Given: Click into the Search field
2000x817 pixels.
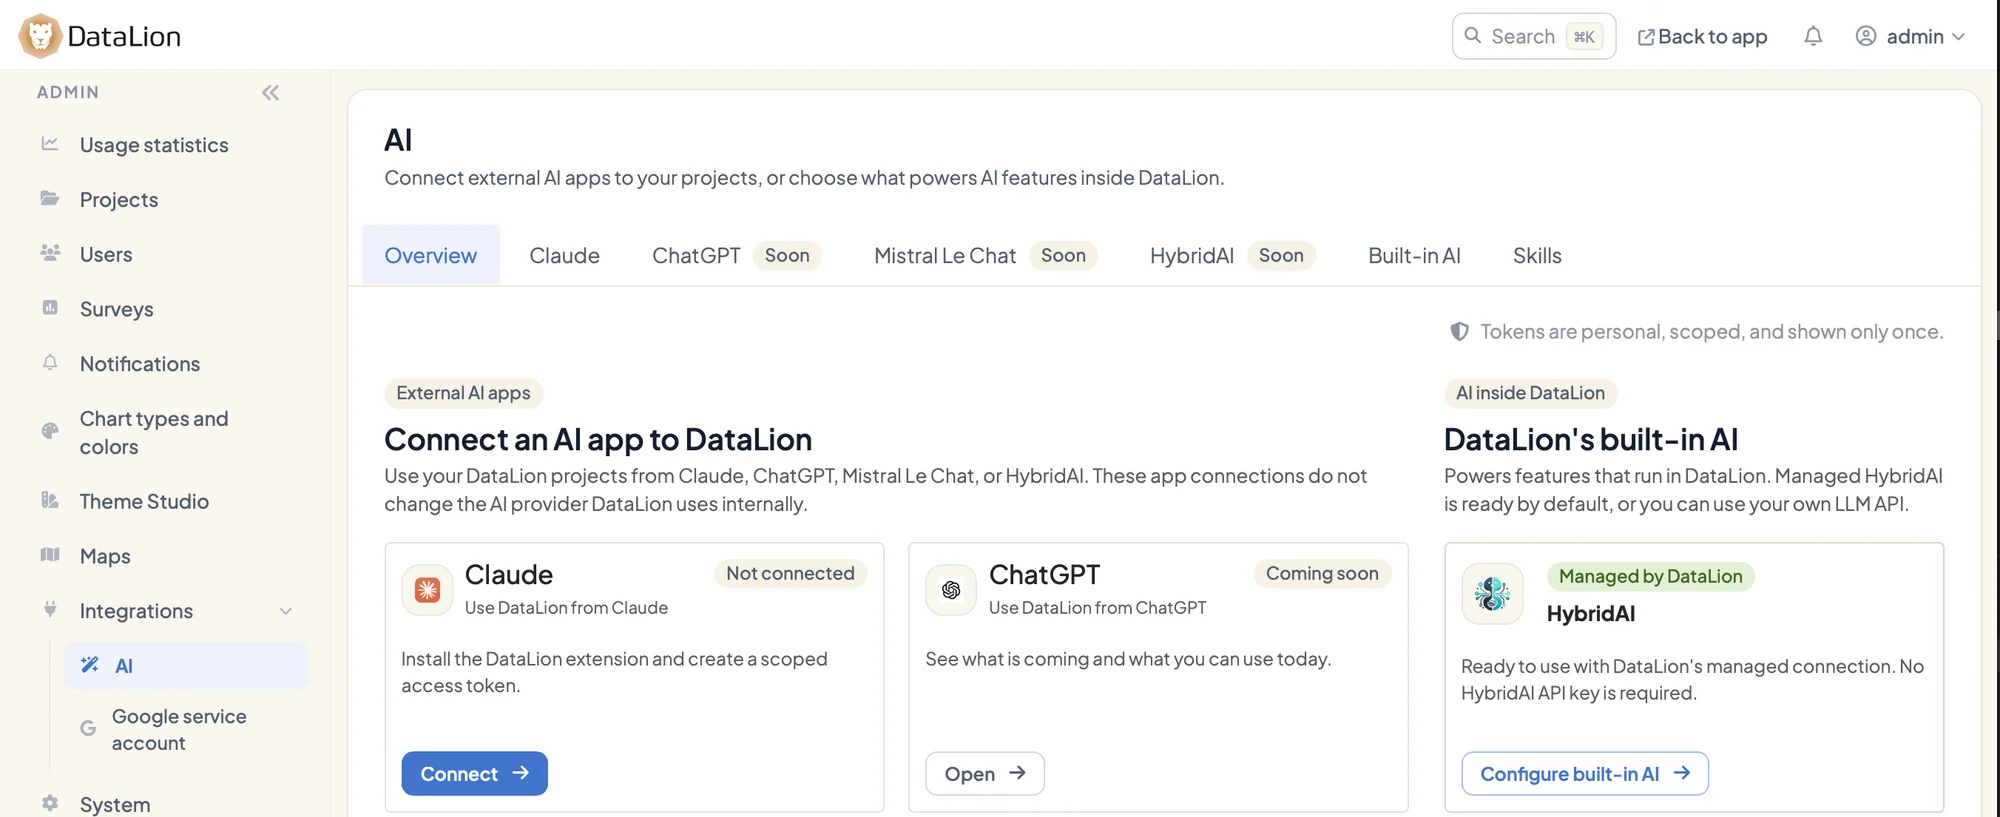Looking at the screenshot, I should [x=1534, y=36].
